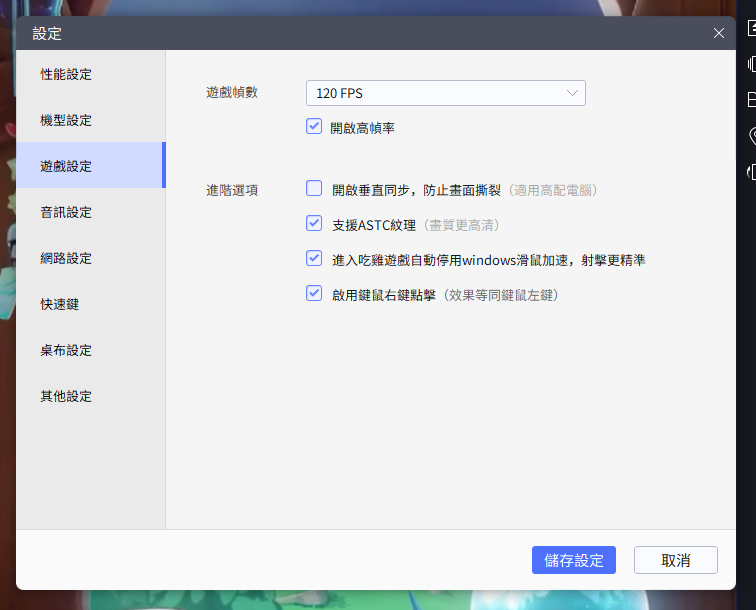756x610 pixels.
Task: Switch to the 性能設定 tab
Action: click(x=91, y=74)
